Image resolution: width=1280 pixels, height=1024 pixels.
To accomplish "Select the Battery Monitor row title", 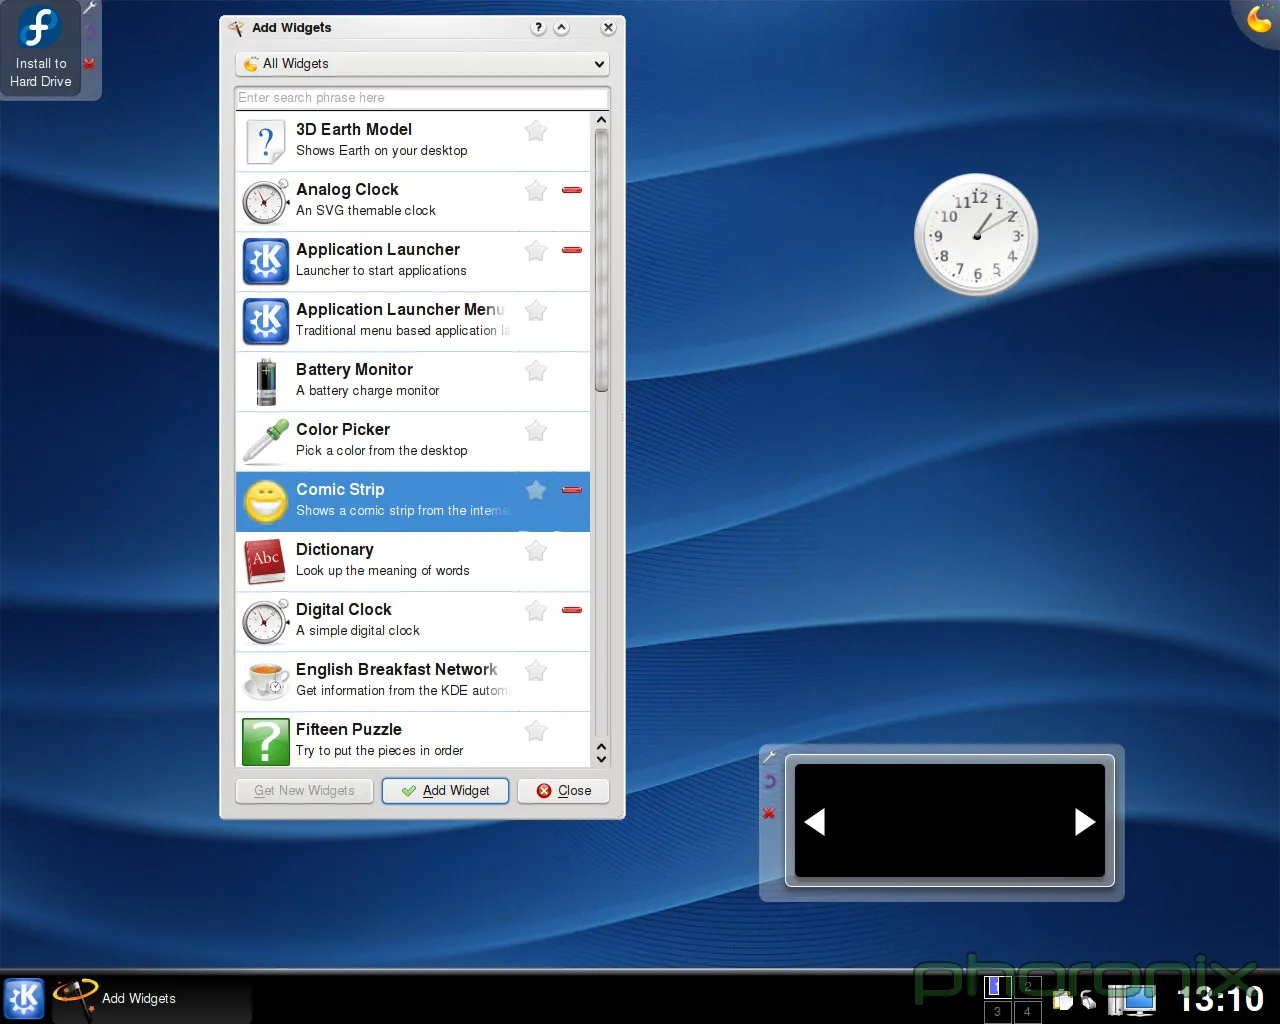I will pos(354,370).
